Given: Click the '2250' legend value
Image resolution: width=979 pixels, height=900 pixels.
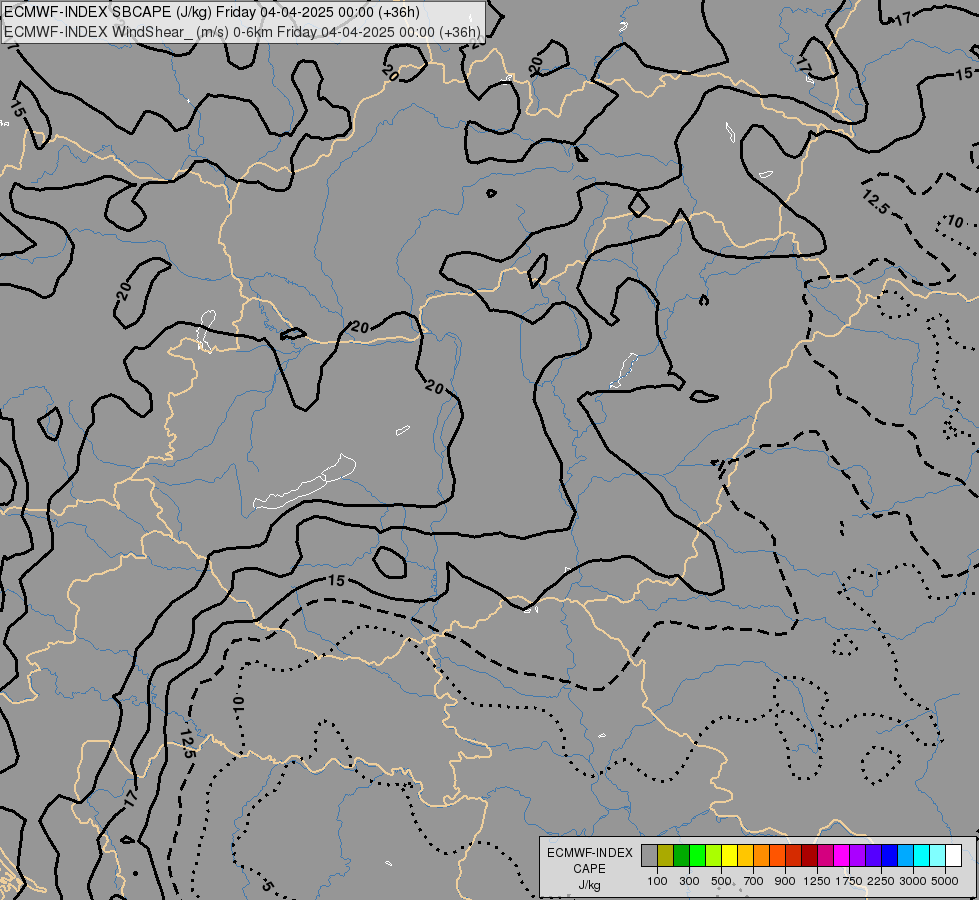Looking at the screenshot, I should (881, 881).
